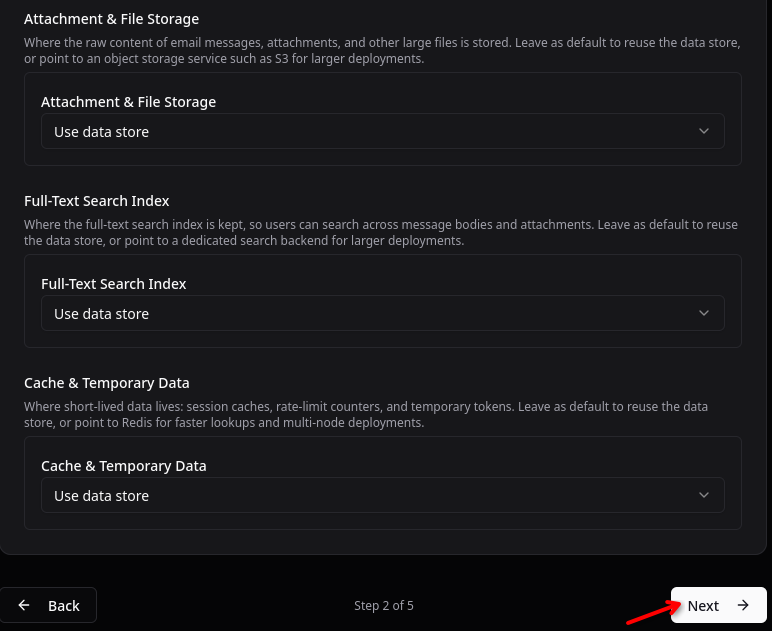Open the Attachment & File Storage combo box

382,131
